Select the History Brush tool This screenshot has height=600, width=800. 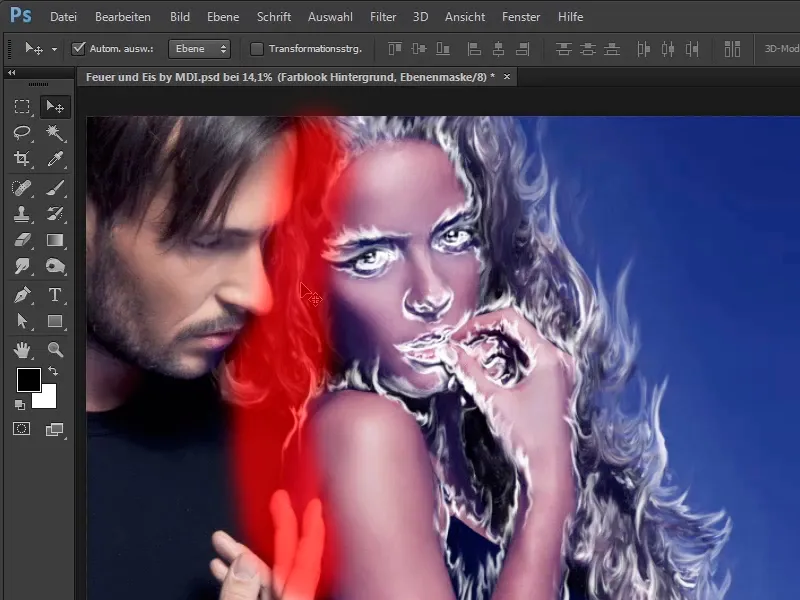coord(55,214)
